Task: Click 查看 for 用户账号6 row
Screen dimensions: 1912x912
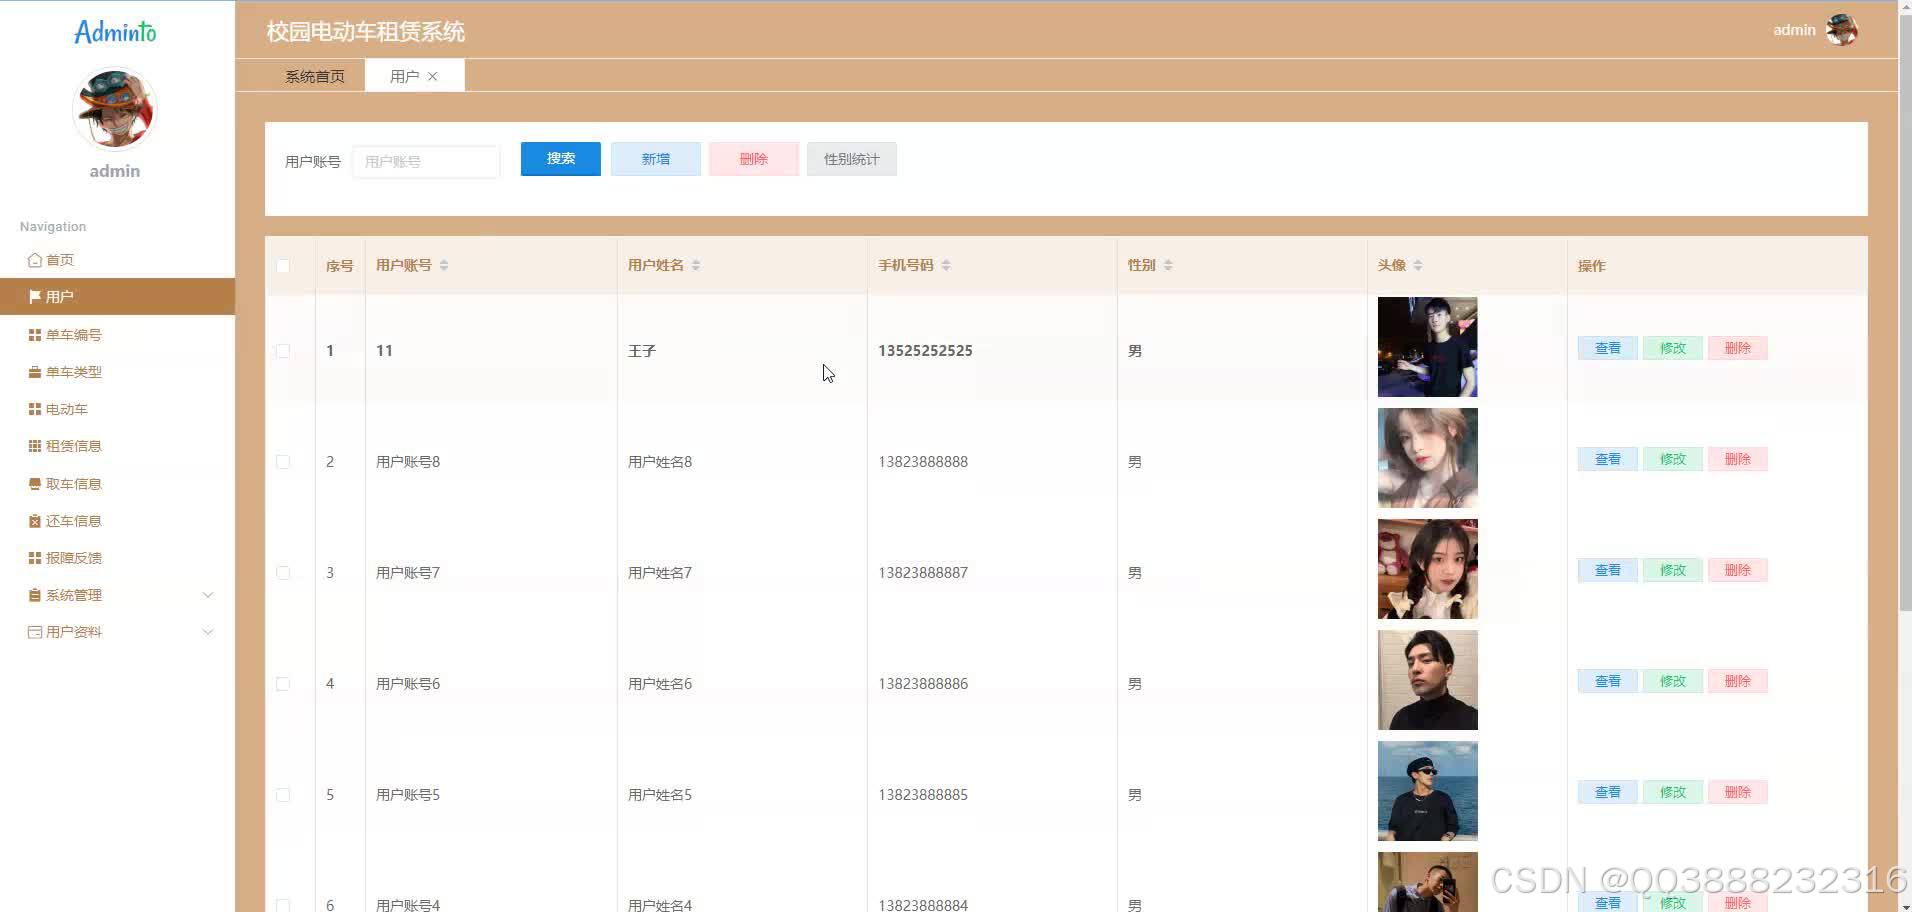Action: (x=1608, y=681)
